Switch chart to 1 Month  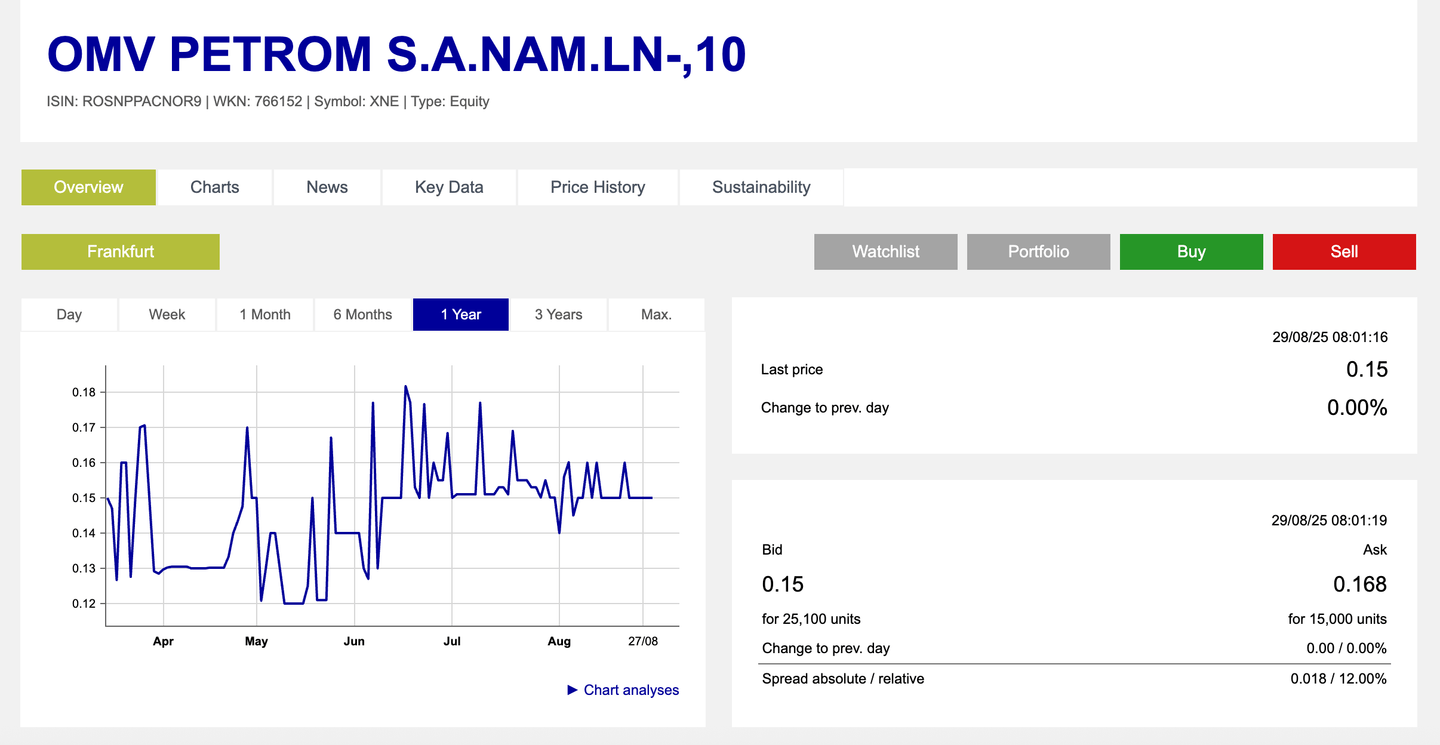[265, 314]
